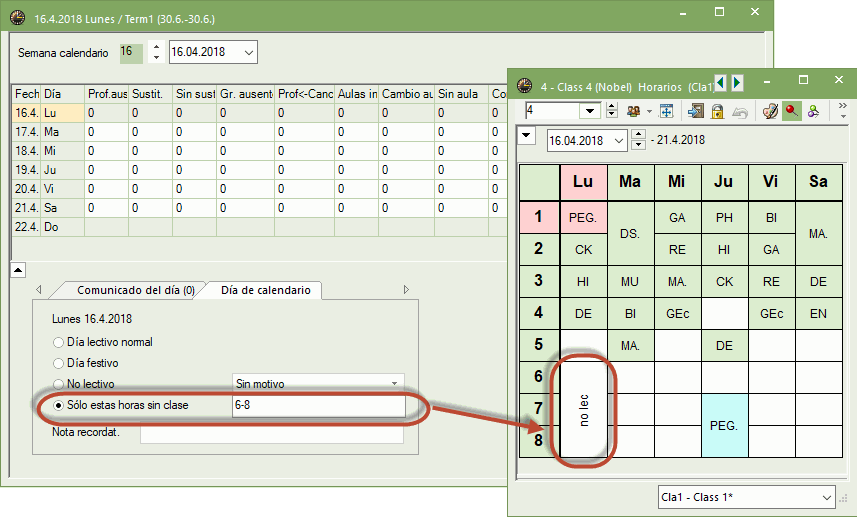The height and width of the screenshot is (517, 857).
Task: Select the PEG. lesson on Monday period 1
Action: [583, 218]
